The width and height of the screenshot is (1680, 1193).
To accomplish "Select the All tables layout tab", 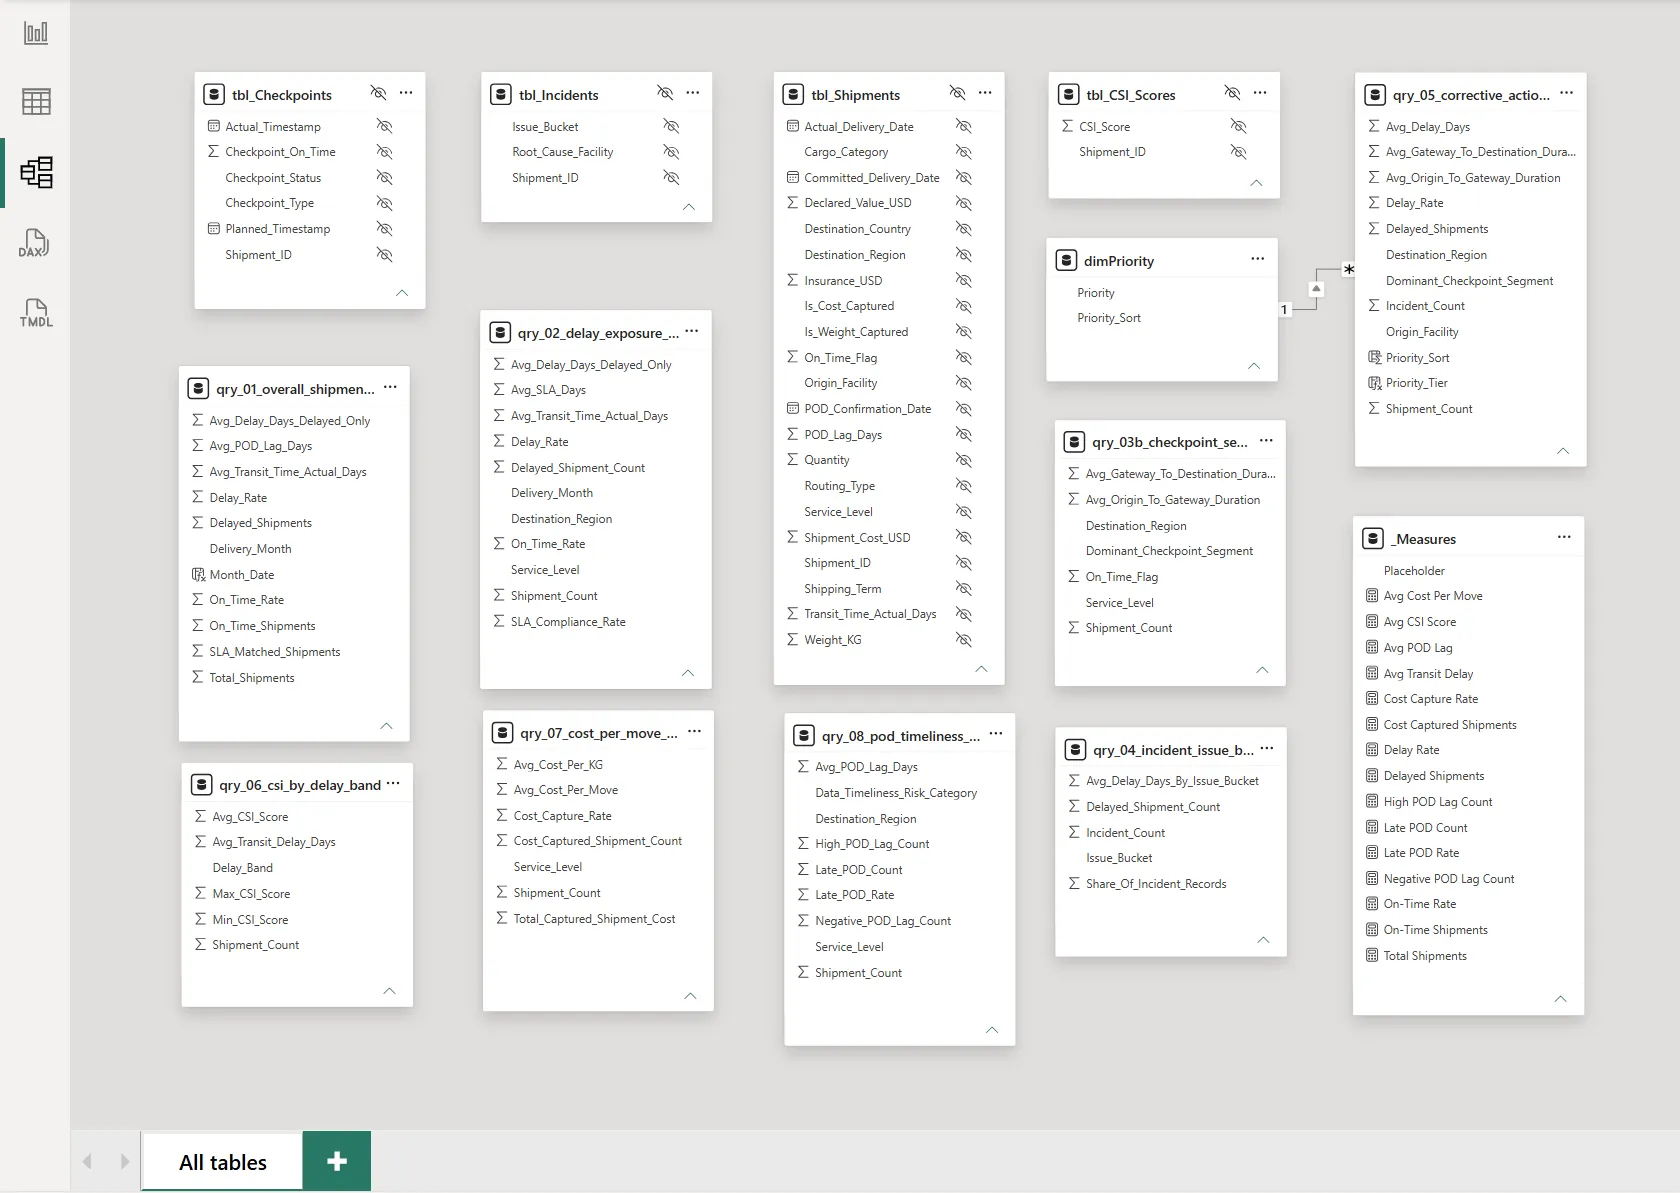I will 222,1162.
